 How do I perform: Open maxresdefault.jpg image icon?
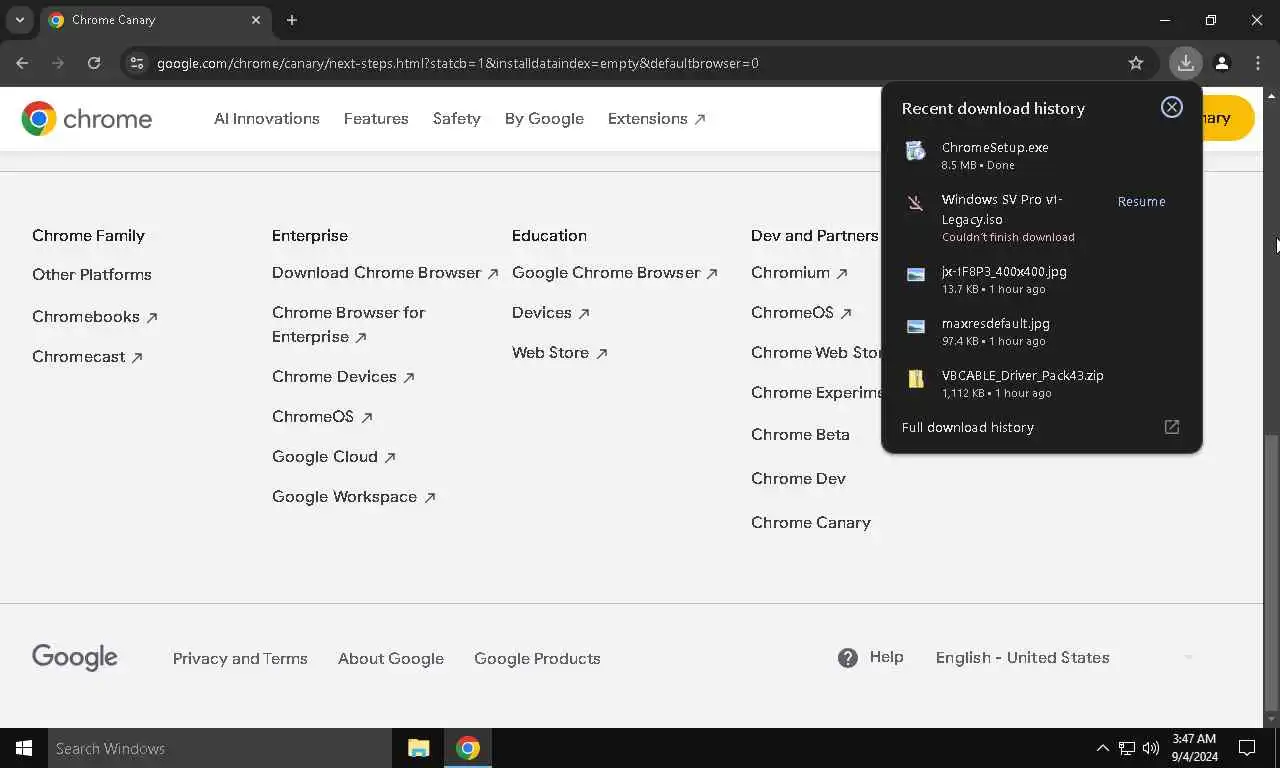[915, 327]
